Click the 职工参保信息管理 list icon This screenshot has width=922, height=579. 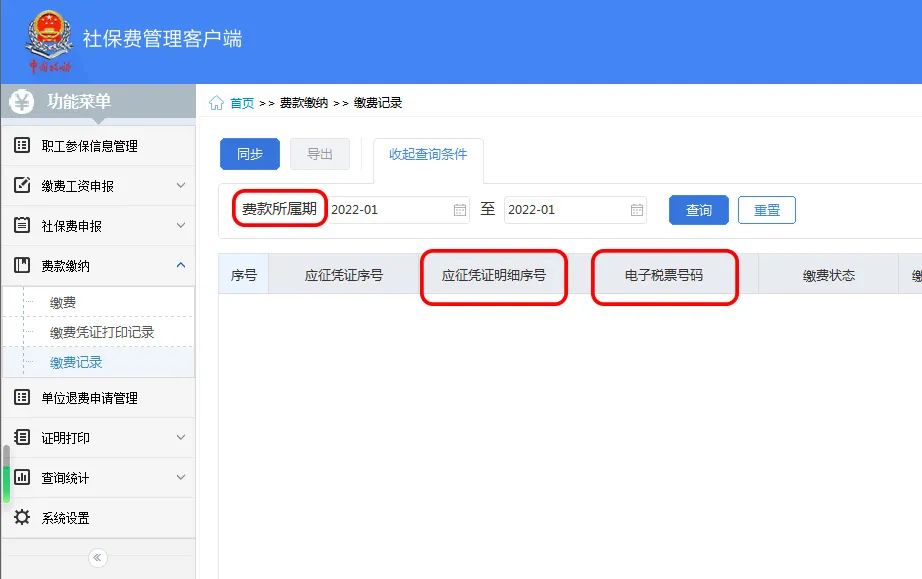pyautogui.click(x=22, y=146)
